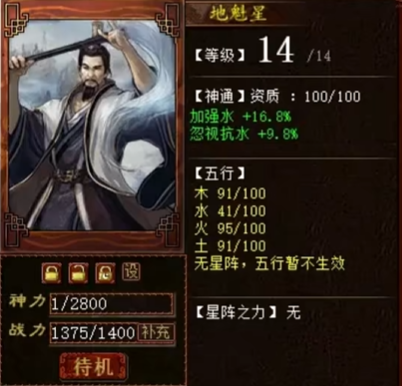Select the 火 95/100 element row
Screen dimensions: 402x386
[230, 228]
